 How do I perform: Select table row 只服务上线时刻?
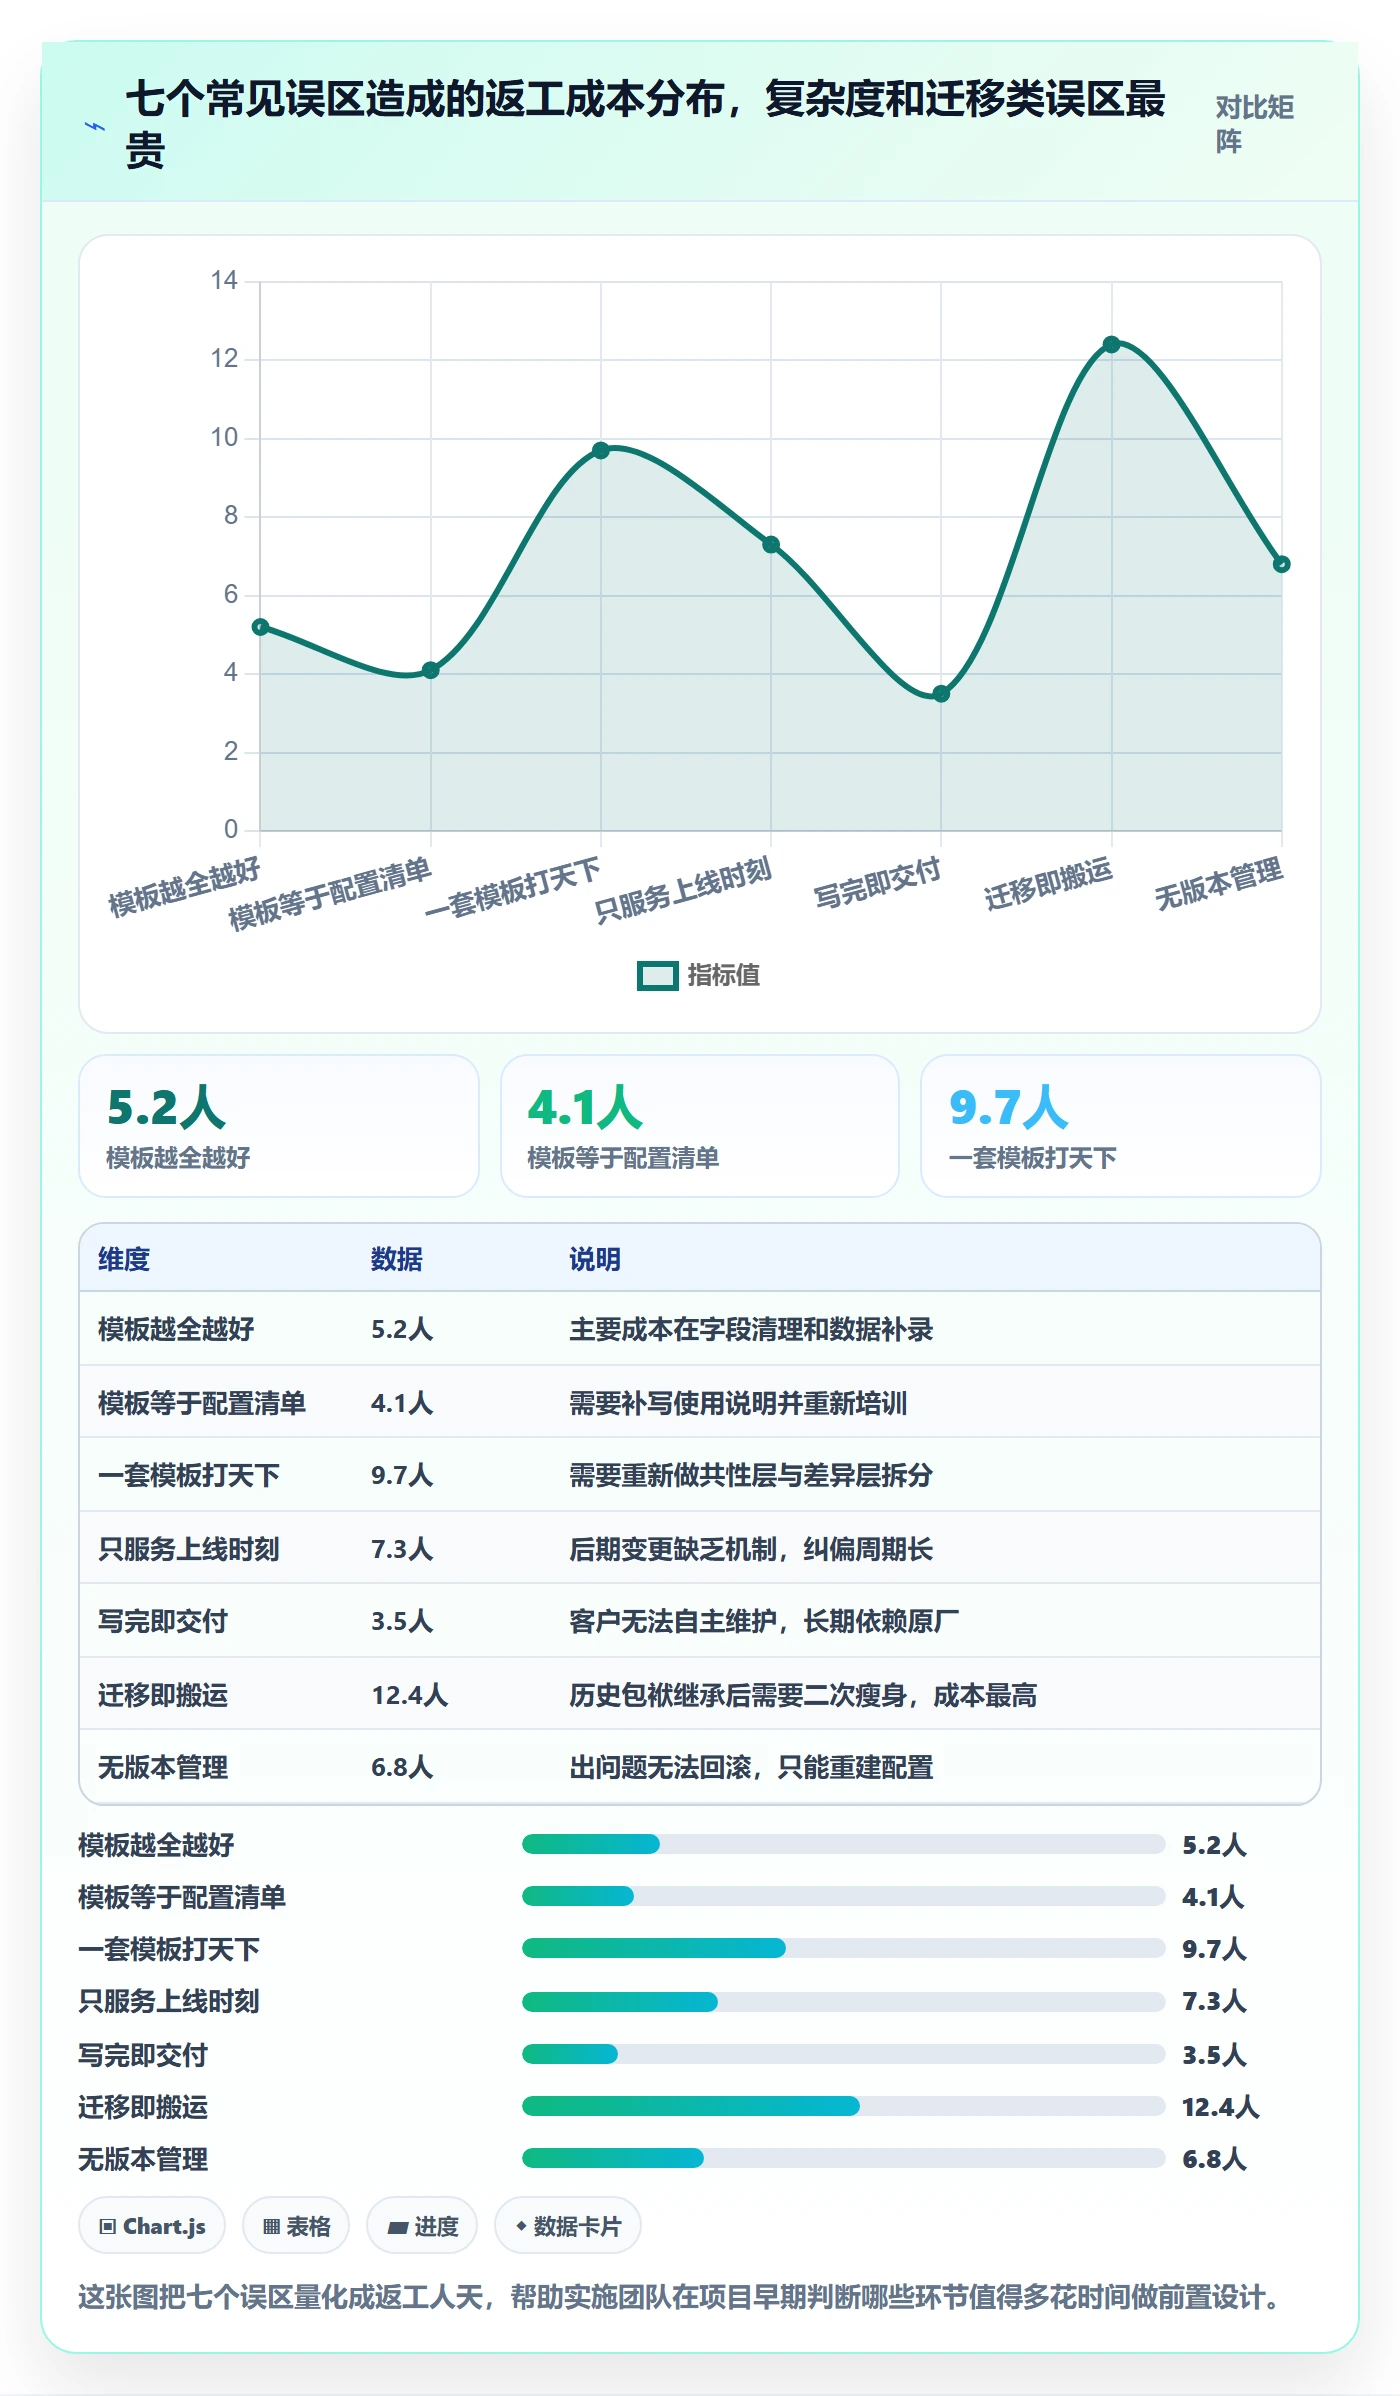point(700,1548)
